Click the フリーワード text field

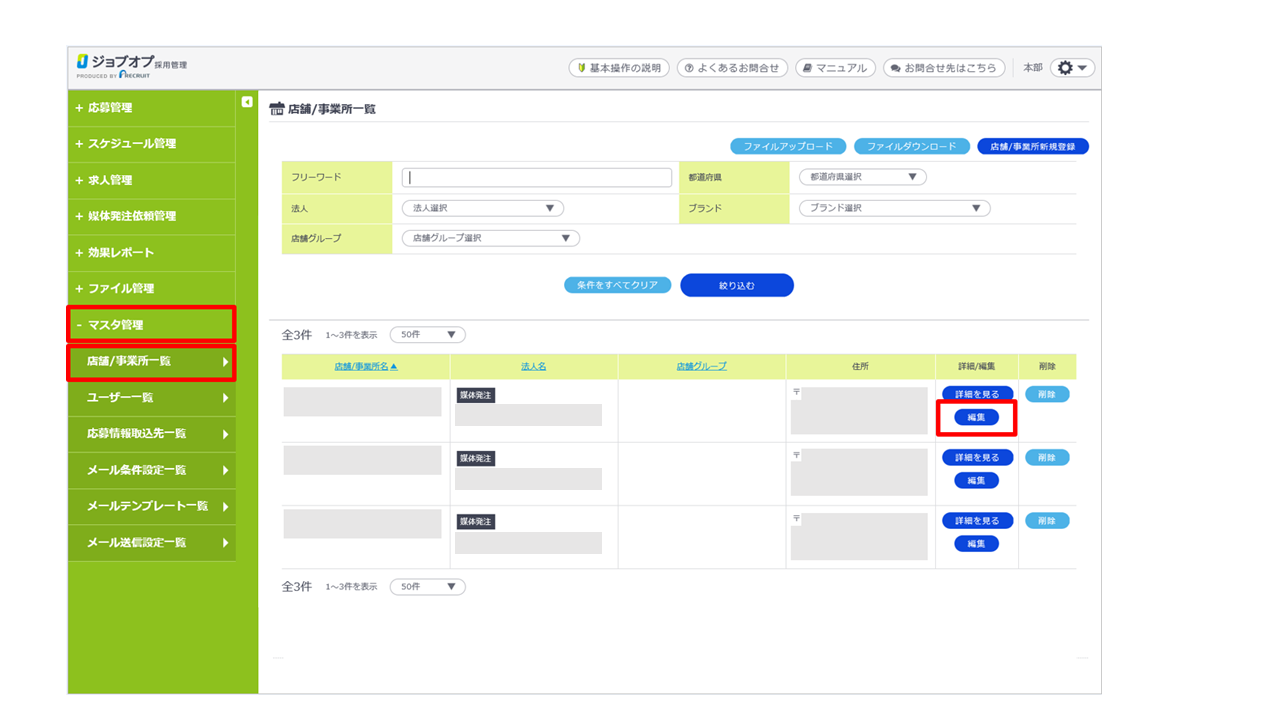536,177
